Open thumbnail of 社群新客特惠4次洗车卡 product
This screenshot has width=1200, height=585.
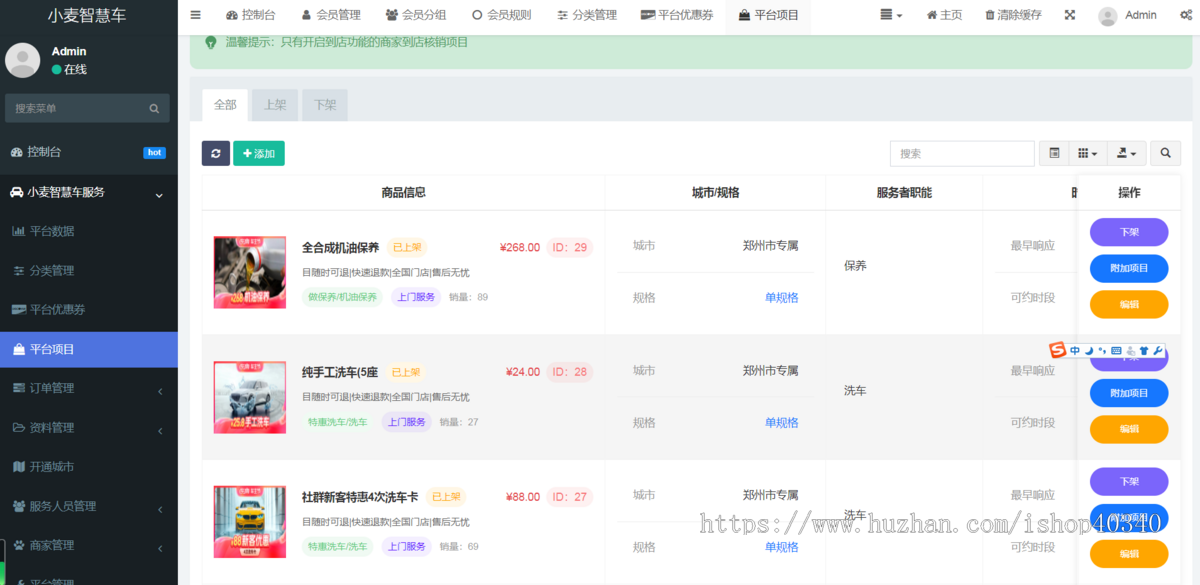click(250, 521)
